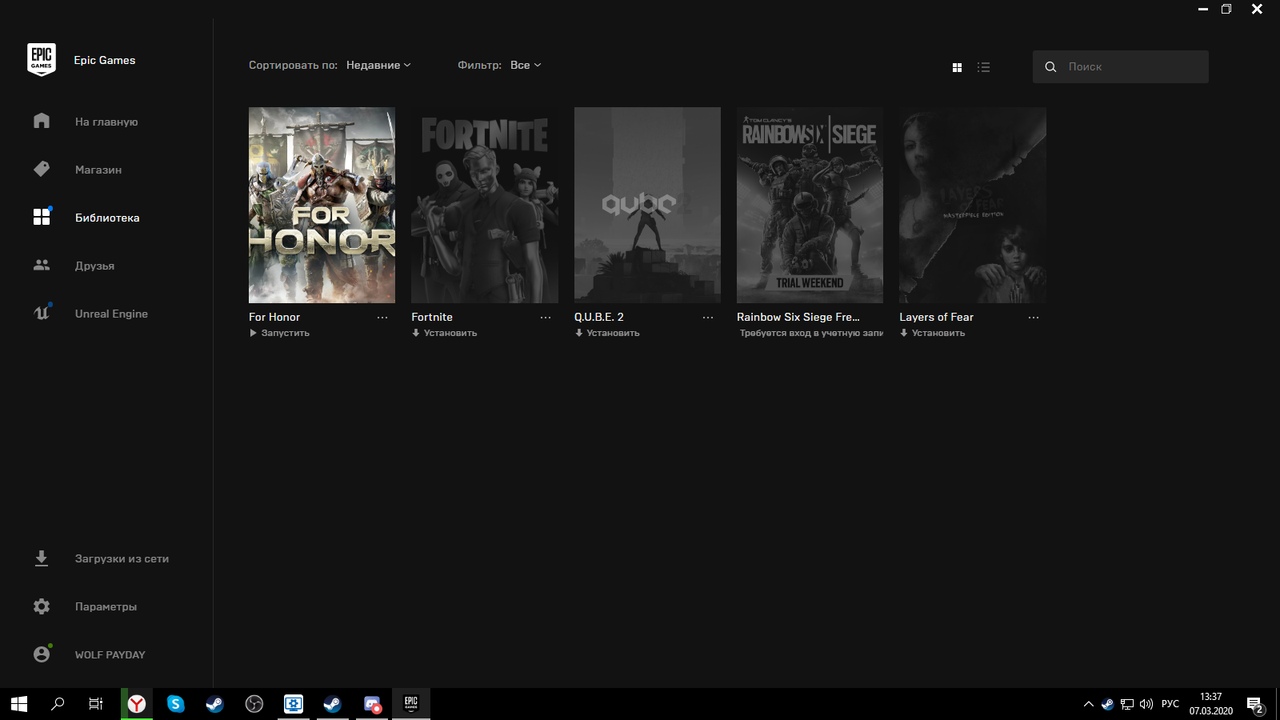Screen dimensions: 1280x720
Task: Click Установить under Layers of Fear
Action: [x=932, y=333]
